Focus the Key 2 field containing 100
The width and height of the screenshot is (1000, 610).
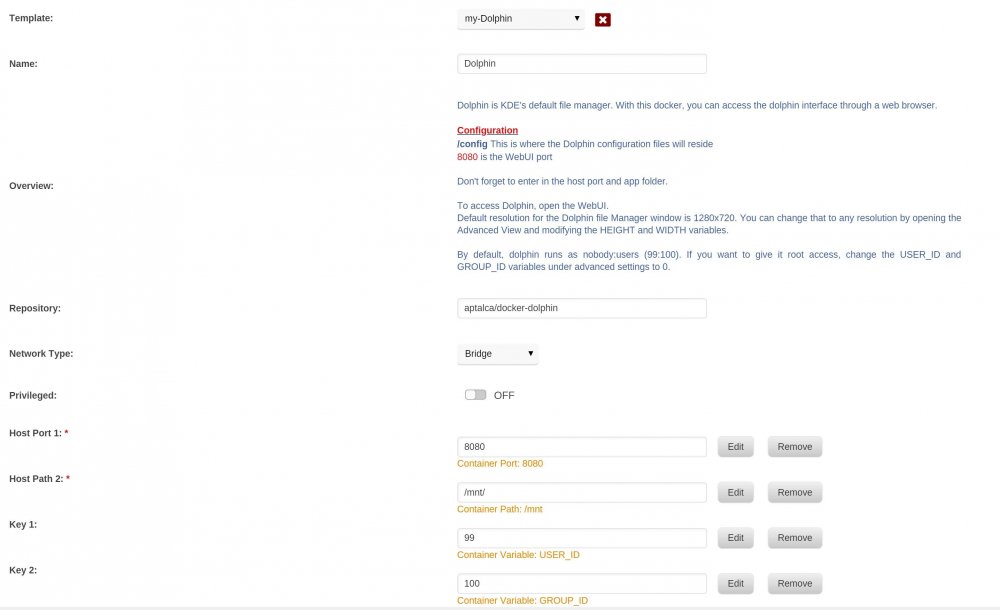[x=582, y=584]
